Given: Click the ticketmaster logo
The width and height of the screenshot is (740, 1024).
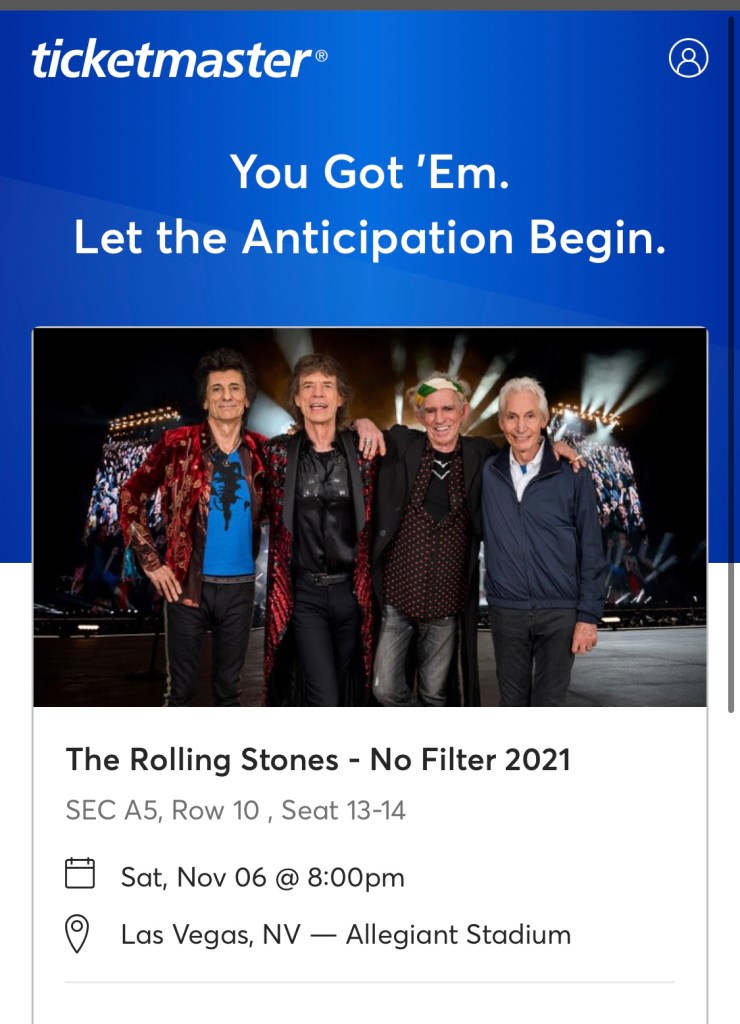Looking at the screenshot, I should pyautogui.click(x=172, y=60).
